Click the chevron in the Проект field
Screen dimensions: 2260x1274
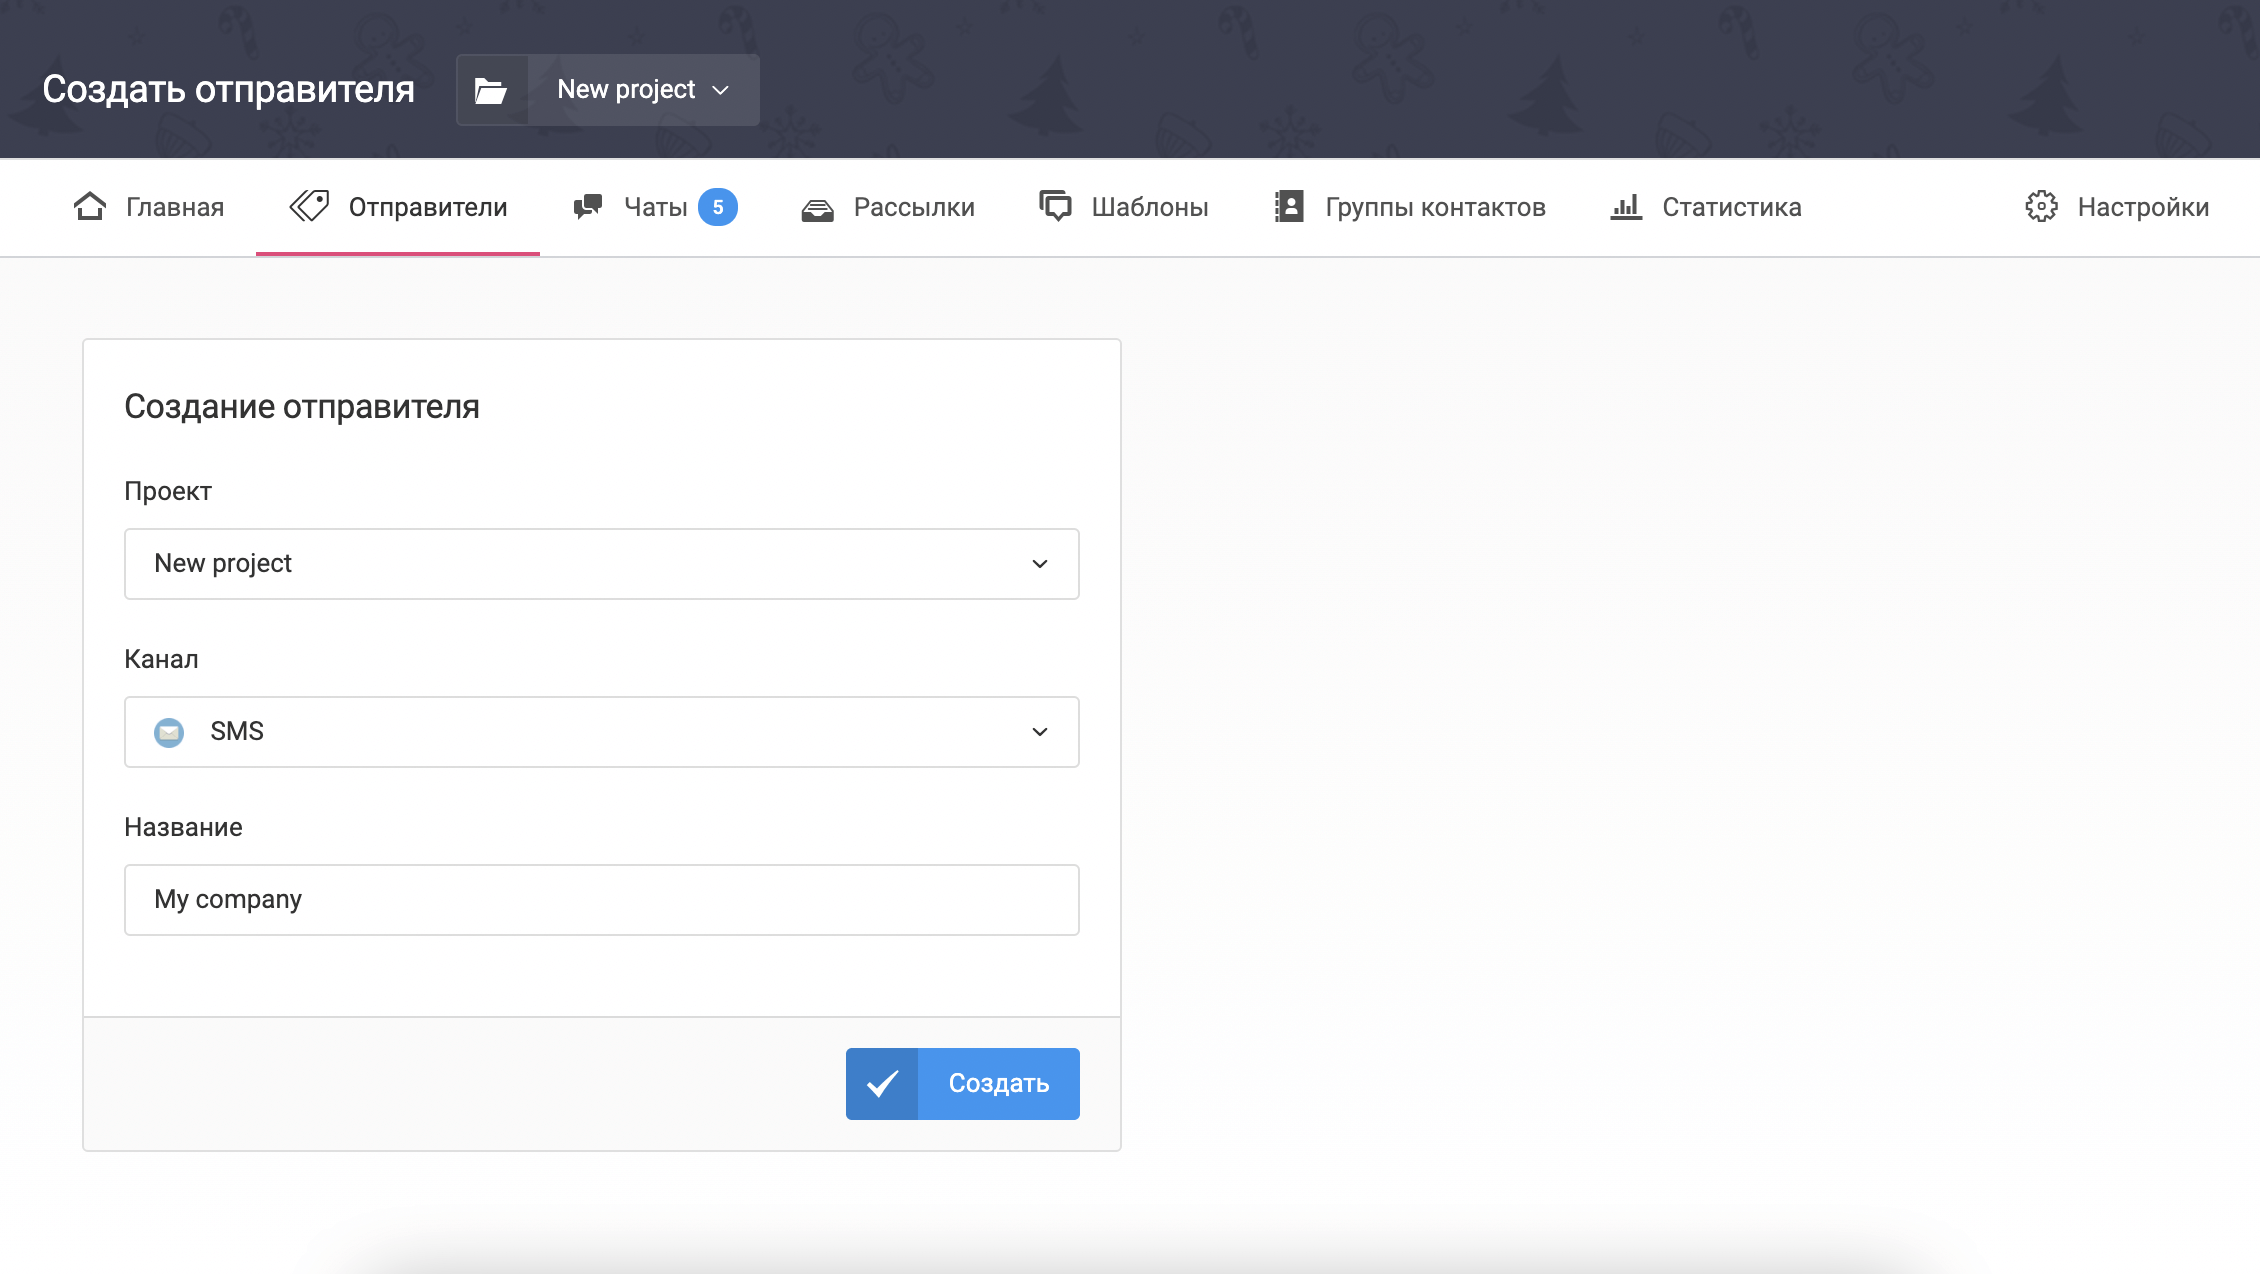(x=1040, y=564)
